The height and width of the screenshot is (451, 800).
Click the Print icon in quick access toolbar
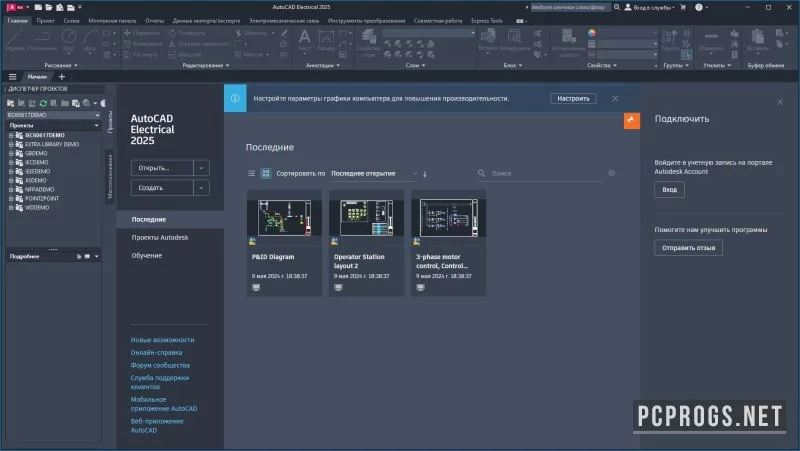(x=70, y=7)
